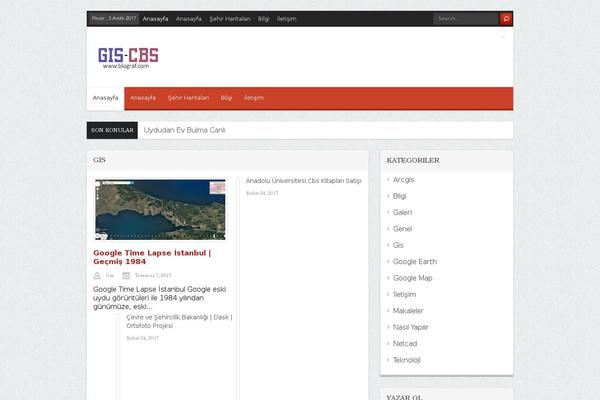Open Çevre ve Şehircilik Bakanlığı Dask post
600x400 pixels.
[x=179, y=322]
